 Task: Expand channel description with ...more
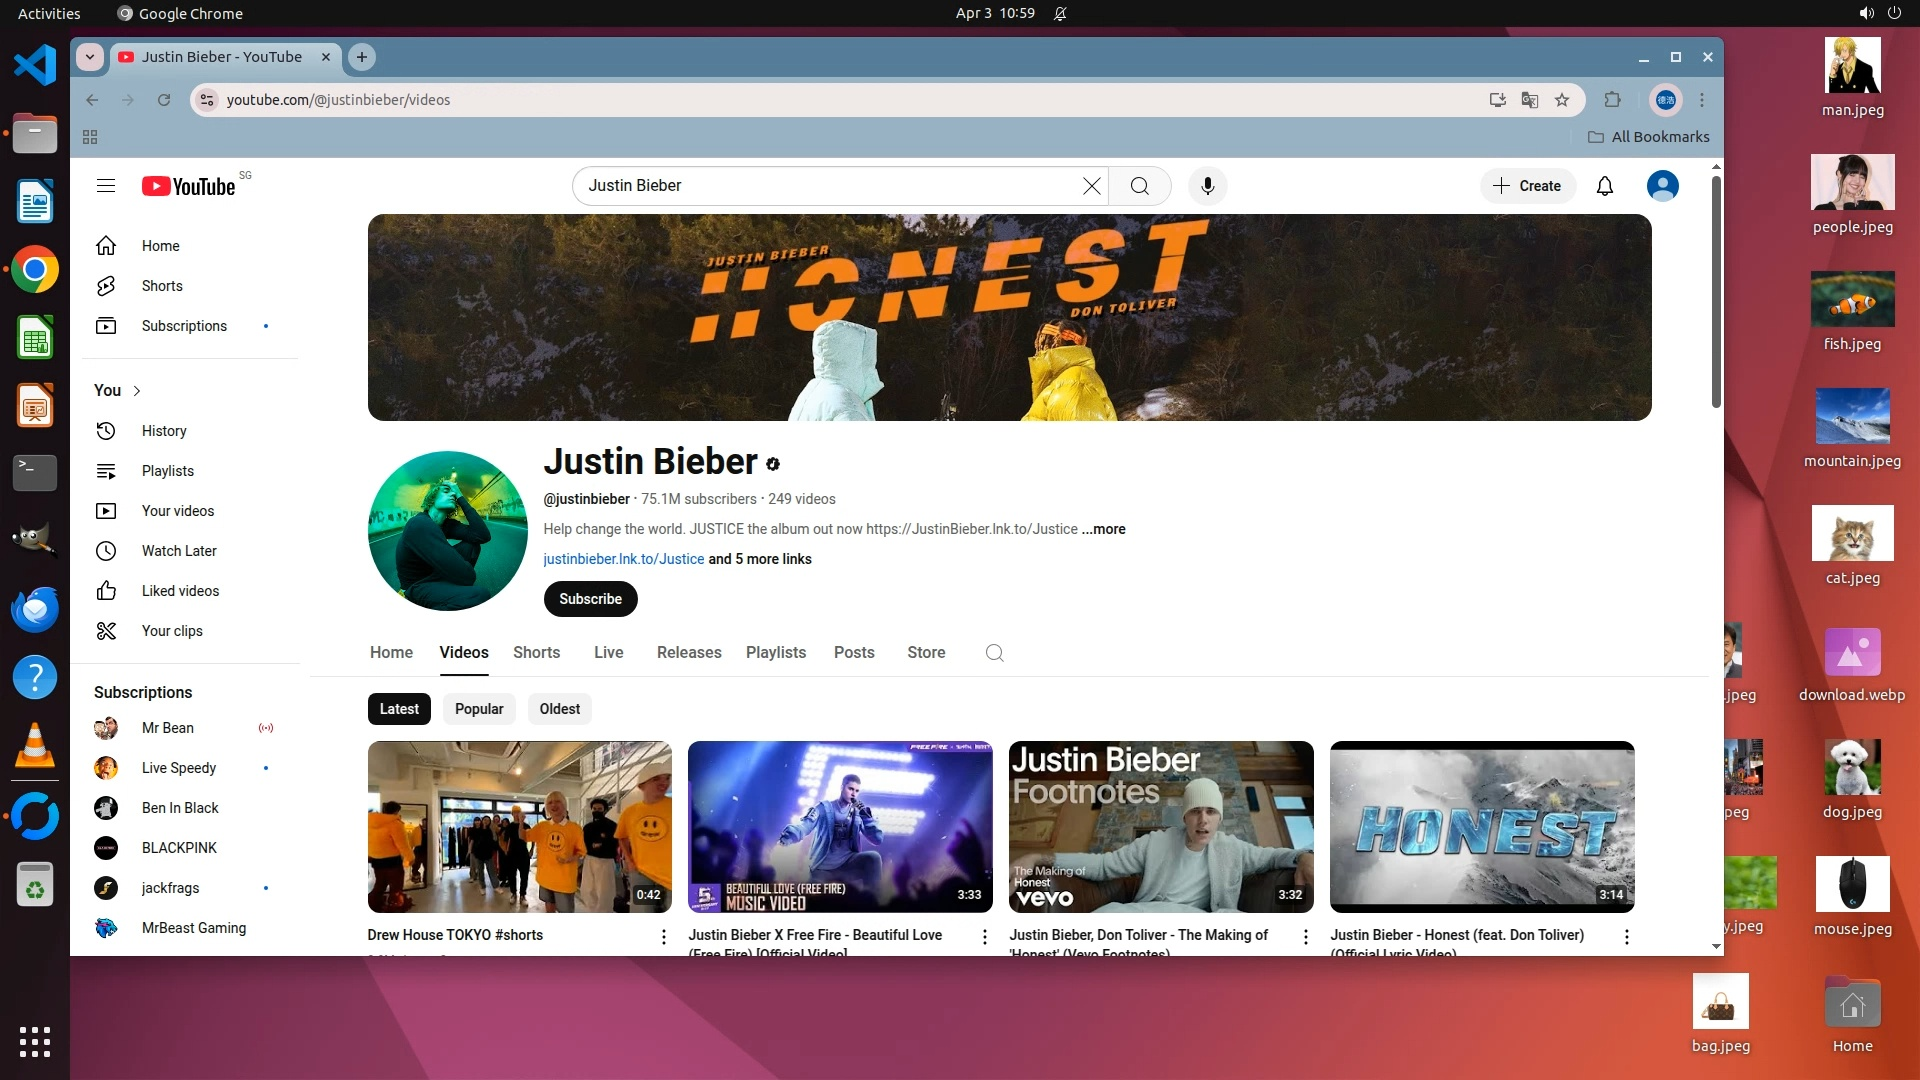coord(1104,529)
